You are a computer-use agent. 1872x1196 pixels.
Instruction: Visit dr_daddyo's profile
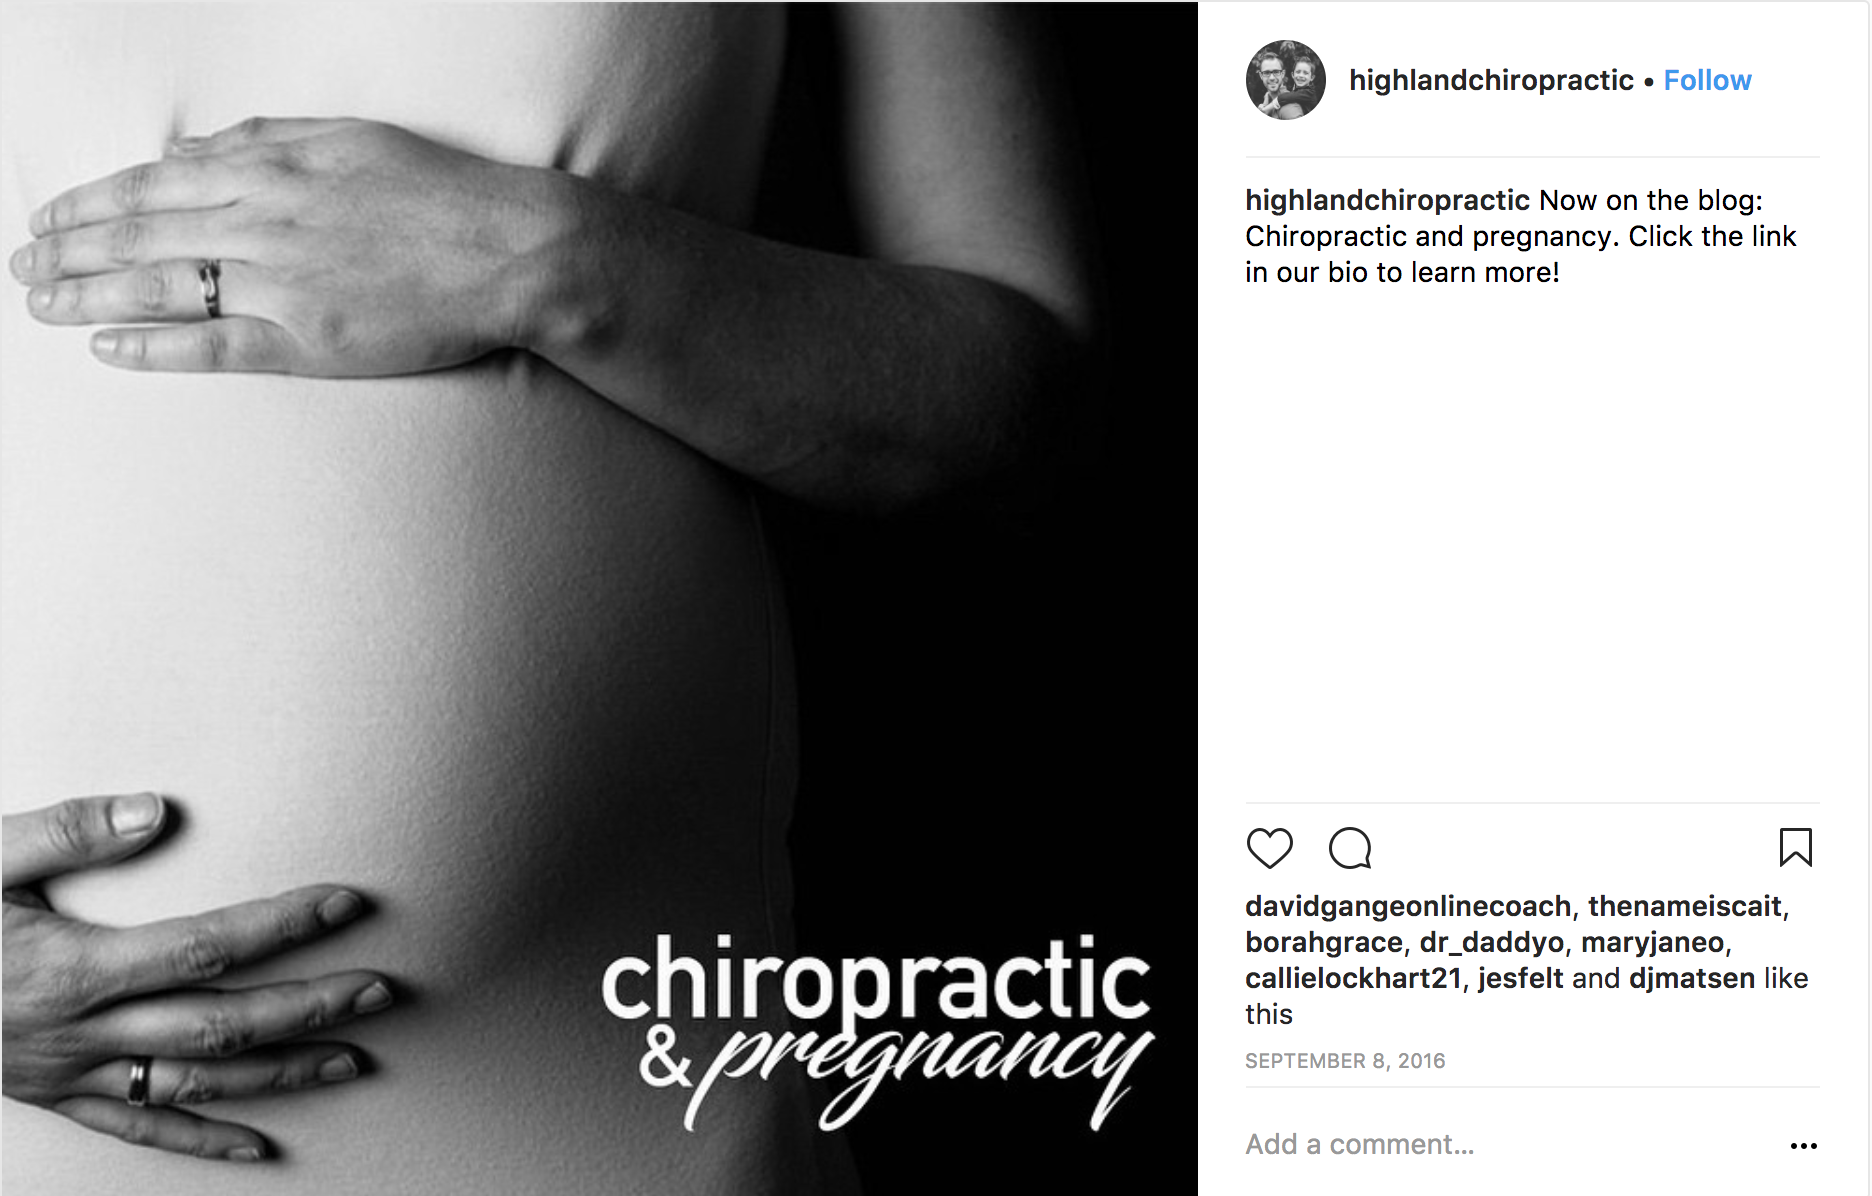point(1492,942)
